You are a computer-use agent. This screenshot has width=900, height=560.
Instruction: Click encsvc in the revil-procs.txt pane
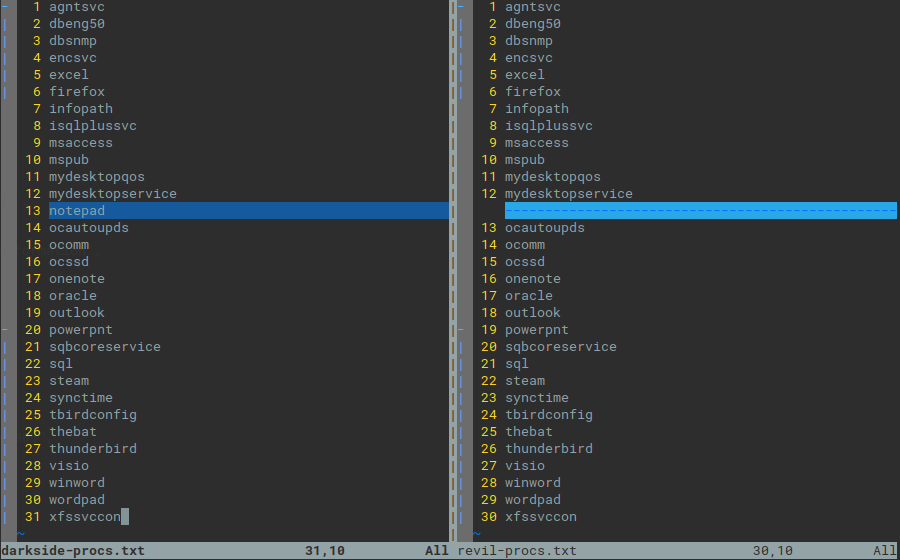[529, 58]
